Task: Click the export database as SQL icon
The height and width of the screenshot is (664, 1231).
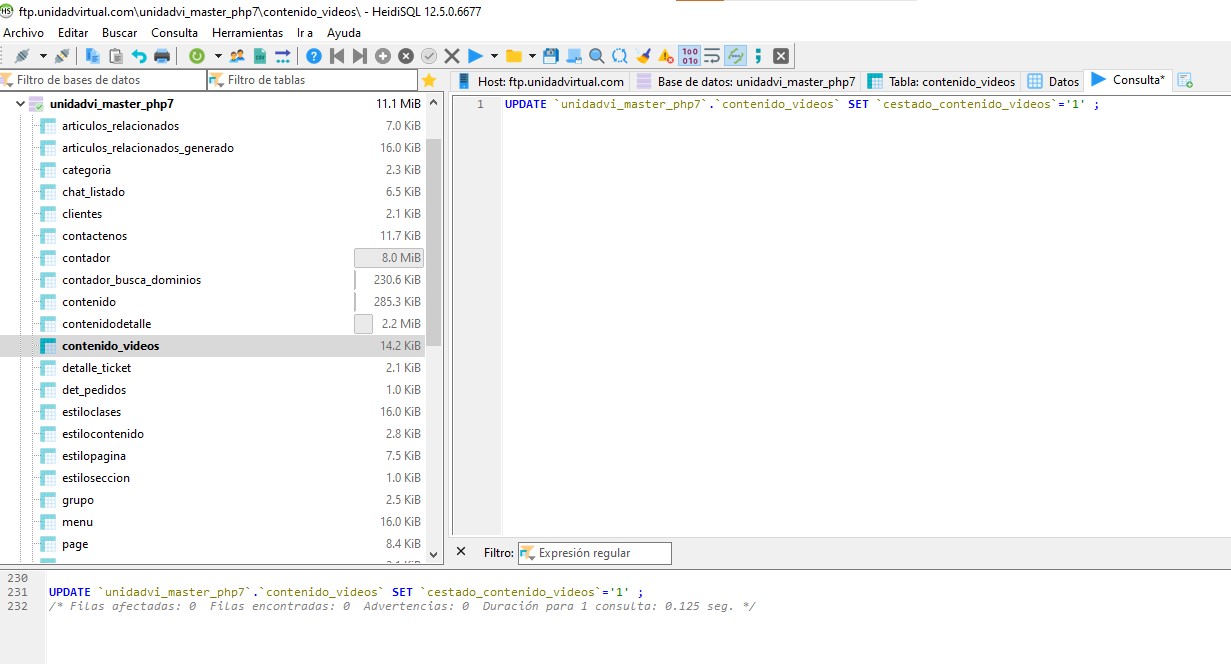Action: [283, 56]
